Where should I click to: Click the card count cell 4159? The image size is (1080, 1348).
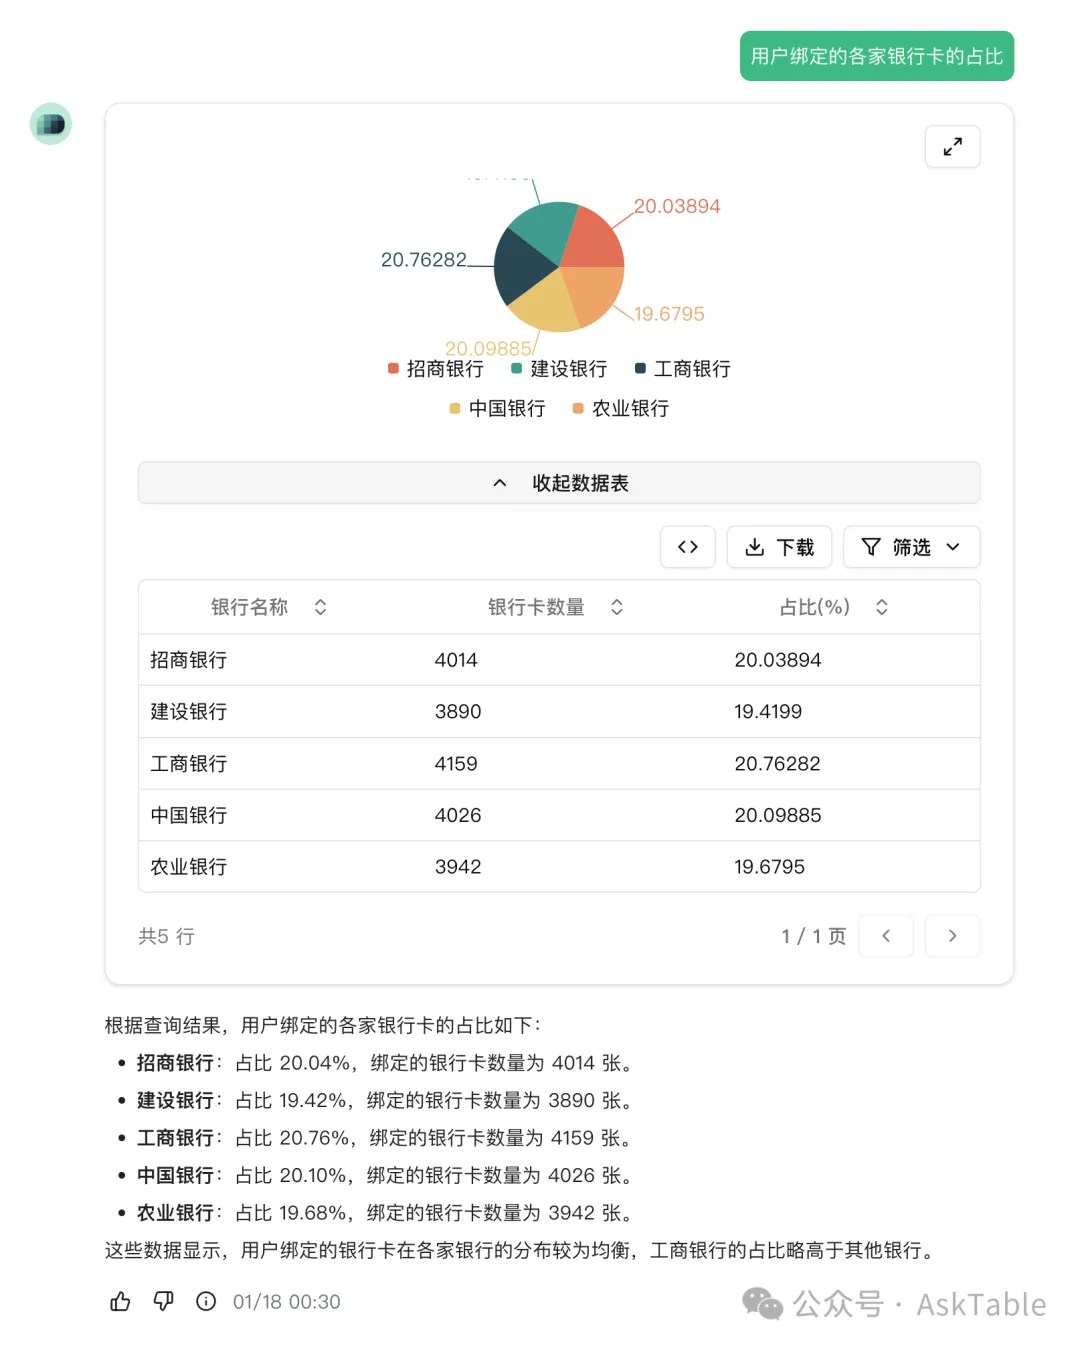click(456, 764)
